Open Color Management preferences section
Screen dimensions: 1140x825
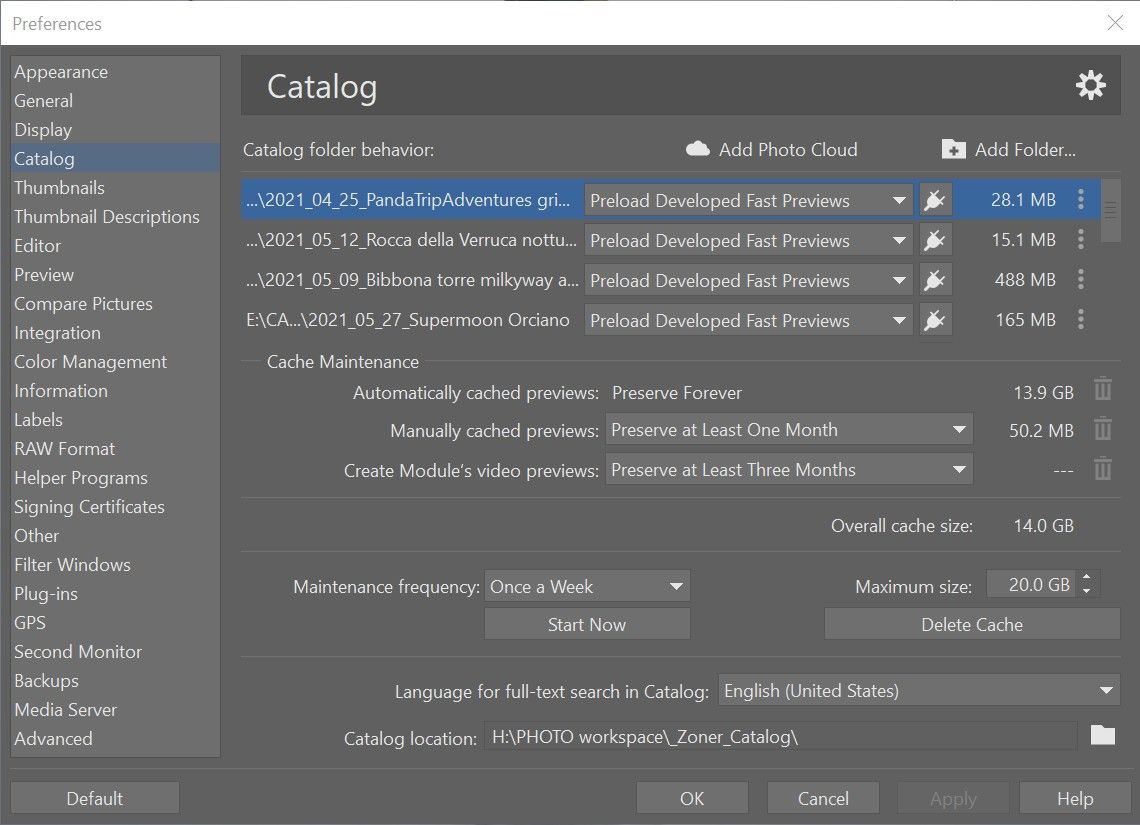click(90, 362)
